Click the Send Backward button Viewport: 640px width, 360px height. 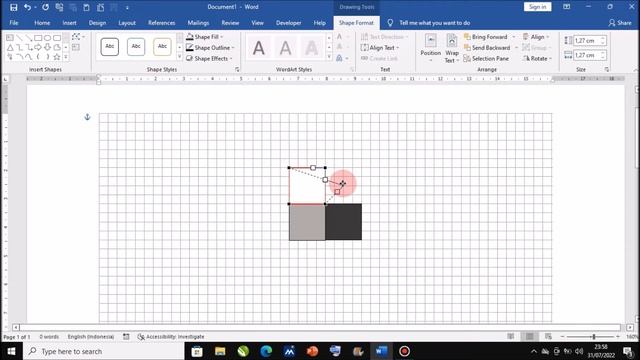(487, 48)
